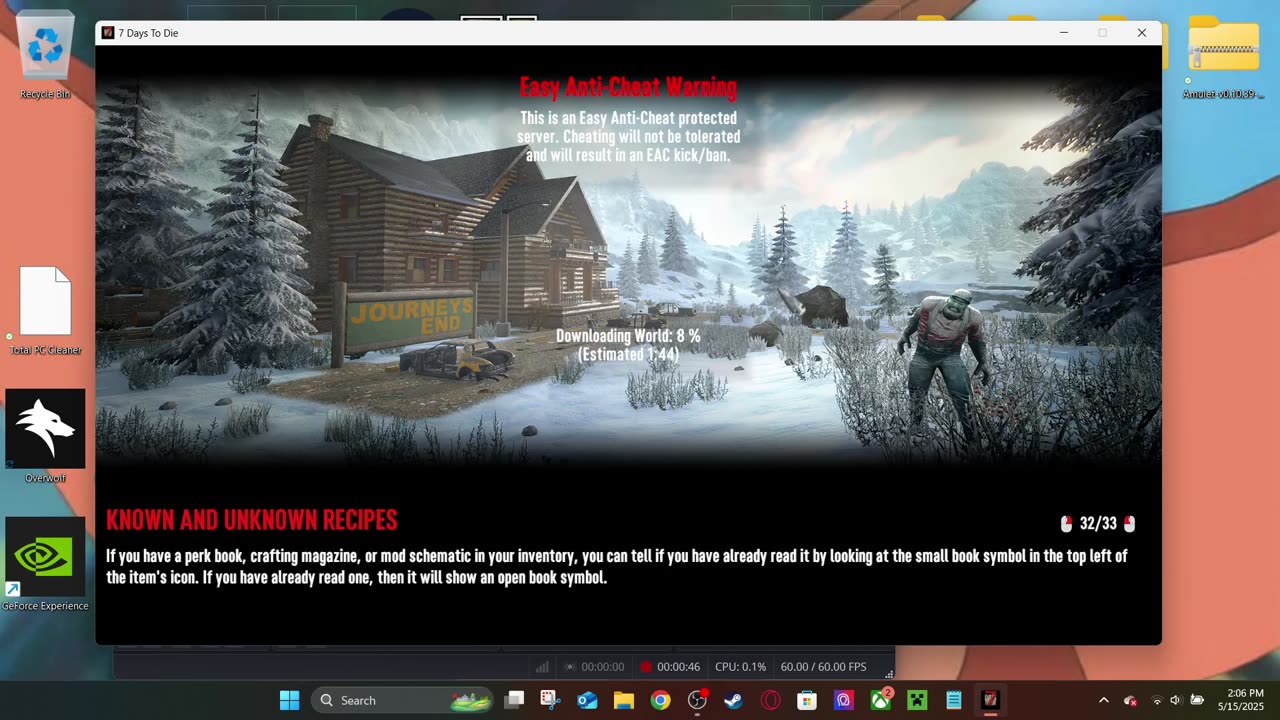
Task: Select the GeForce Experience desktop shortcut
Action: point(45,565)
